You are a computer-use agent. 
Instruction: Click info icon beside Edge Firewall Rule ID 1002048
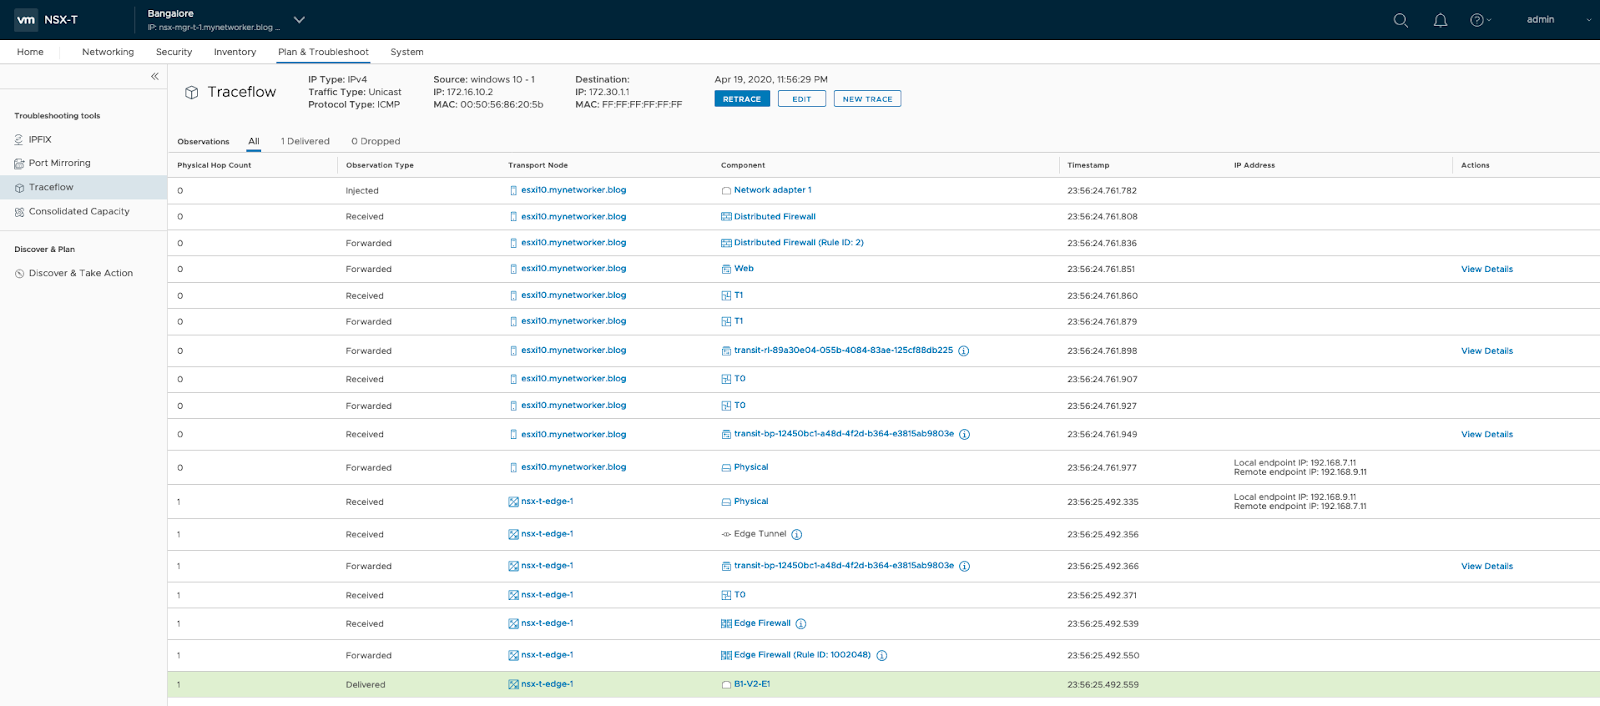click(x=882, y=656)
